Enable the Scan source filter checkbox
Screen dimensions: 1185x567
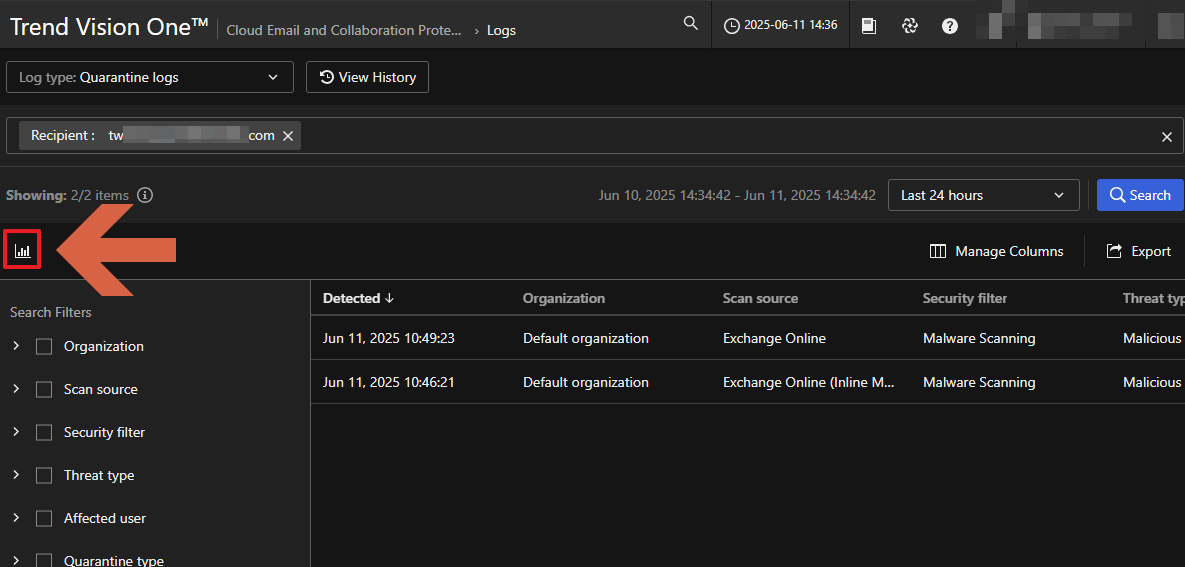(44, 390)
